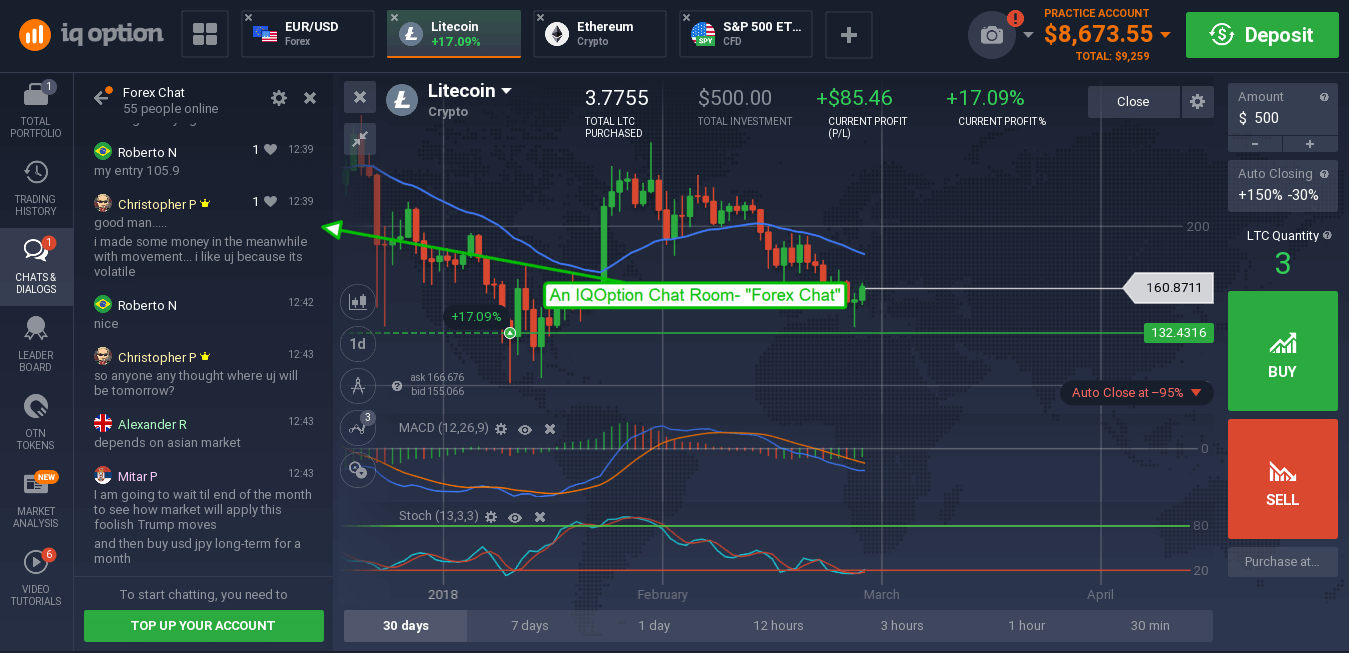The image size is (1349, 653).
Task: Add a new asset tab with plus
Action: point(849,35)
